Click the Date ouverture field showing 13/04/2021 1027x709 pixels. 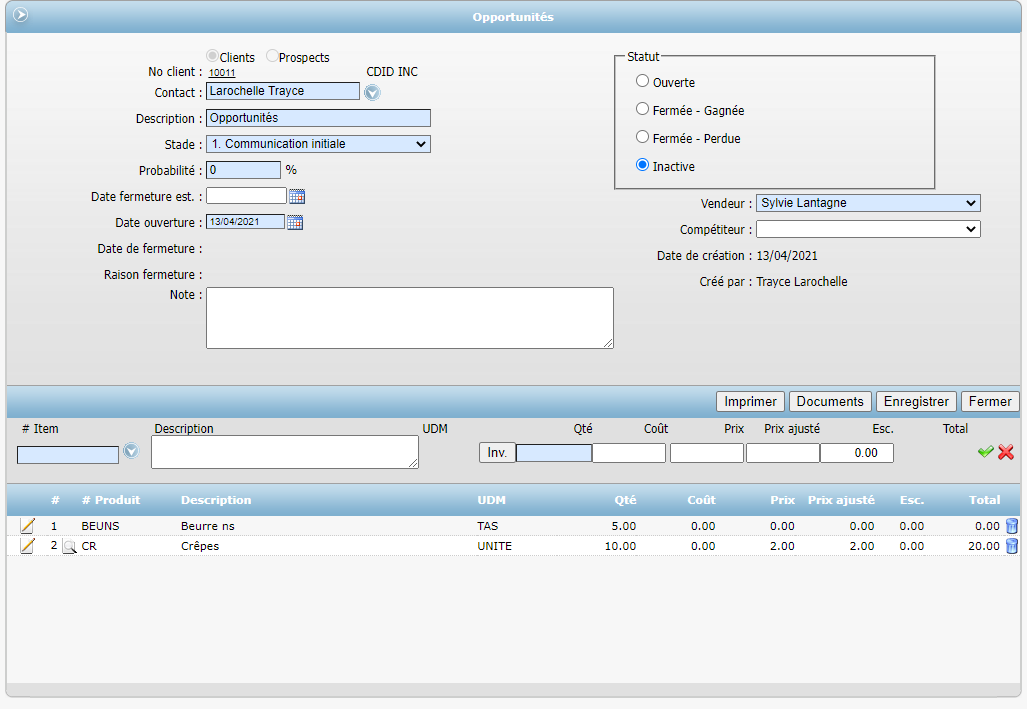(246, 222)
